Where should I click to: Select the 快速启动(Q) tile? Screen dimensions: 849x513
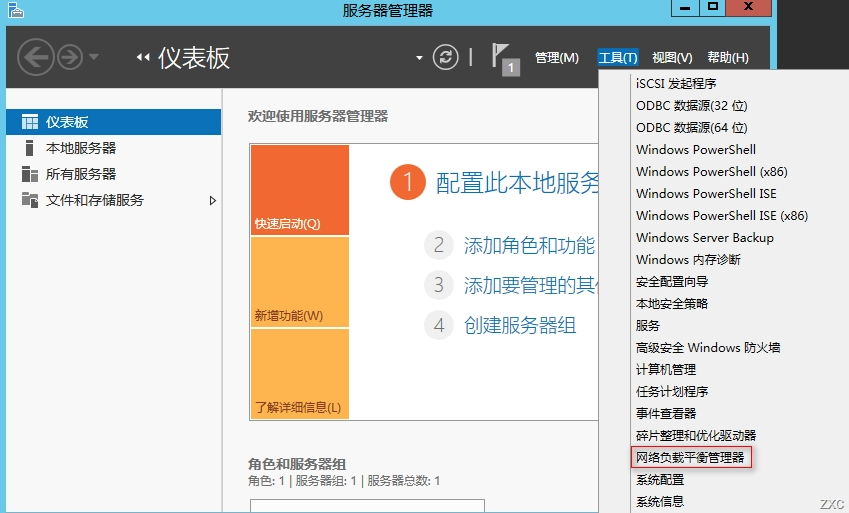(x=300, y=190)
